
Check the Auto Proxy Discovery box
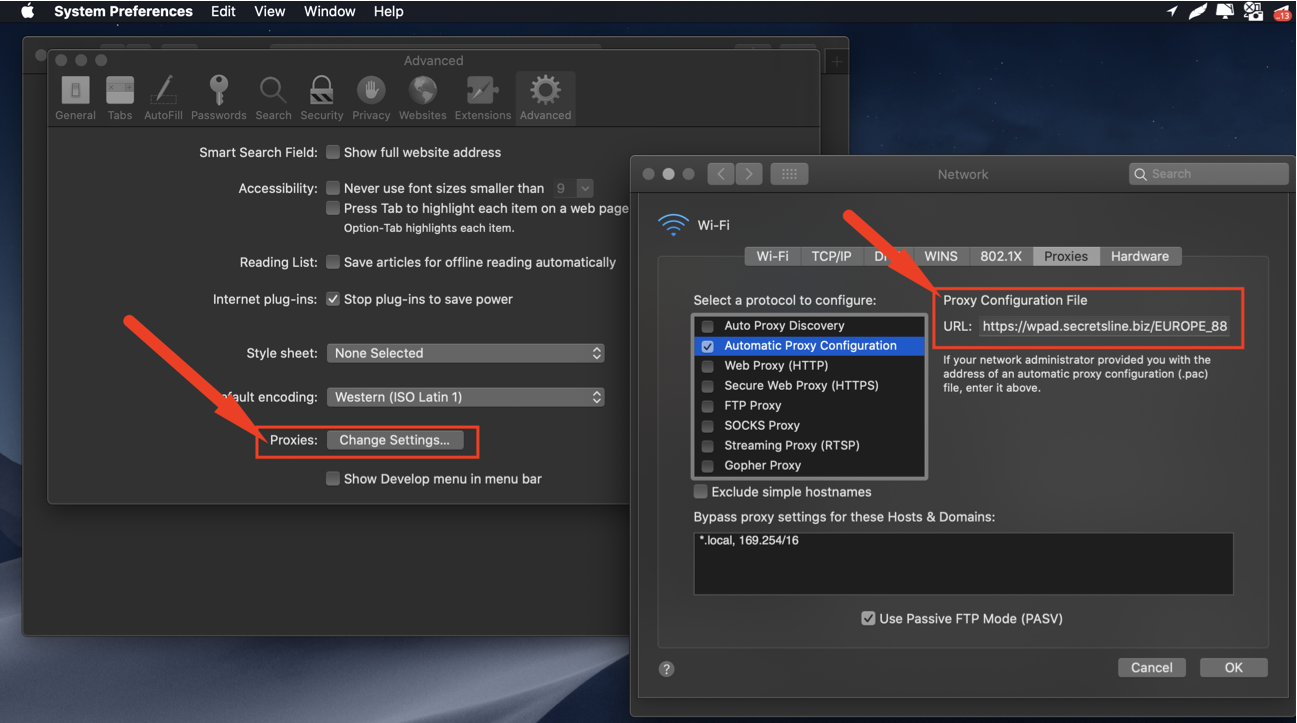tap(708, 326)
